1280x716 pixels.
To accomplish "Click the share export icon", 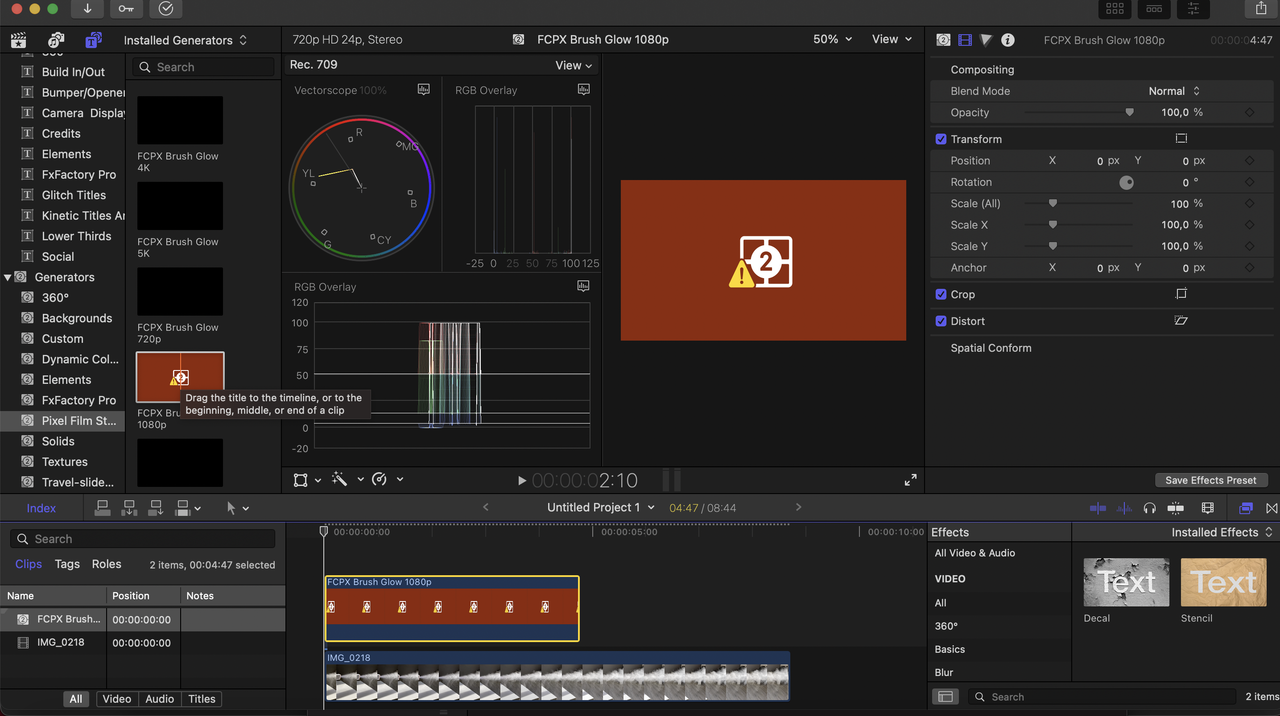I will [1261, 9].
